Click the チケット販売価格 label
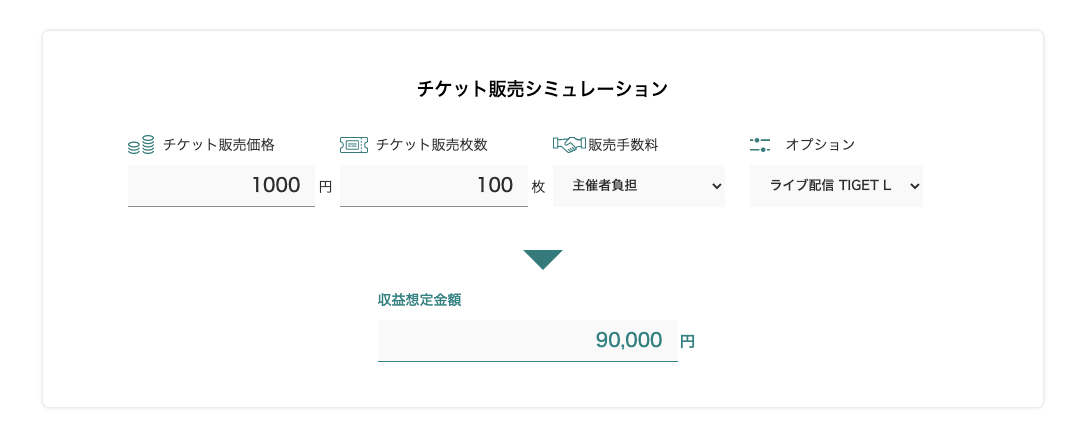The image size is (1089, 436). pyautogui.click(x=219, y=144)
